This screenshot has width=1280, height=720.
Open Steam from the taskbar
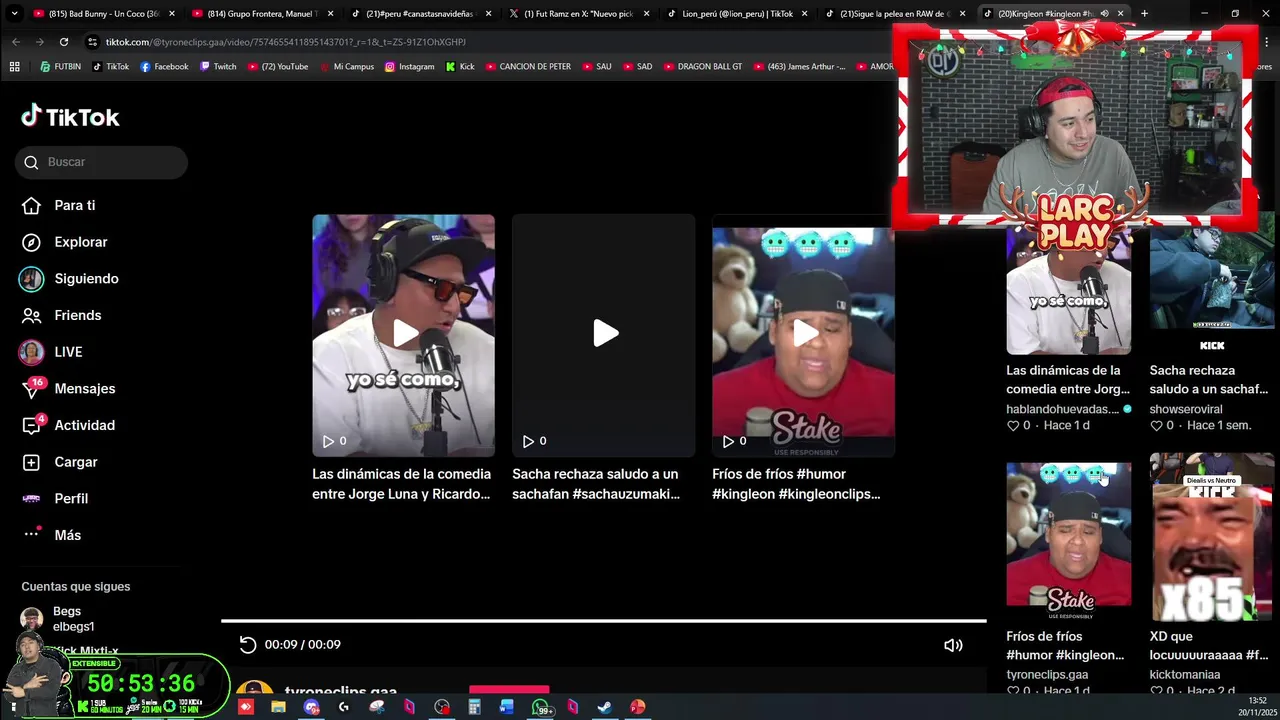604,707
